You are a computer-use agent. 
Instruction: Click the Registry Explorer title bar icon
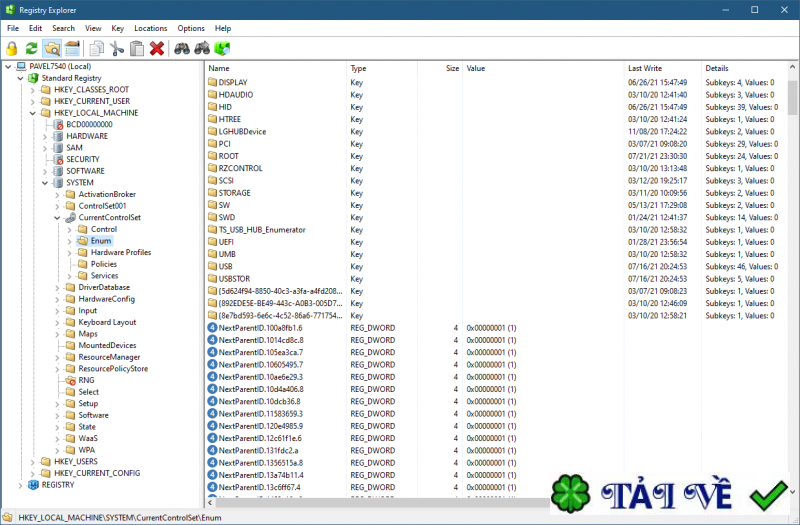tap(10, 10)
